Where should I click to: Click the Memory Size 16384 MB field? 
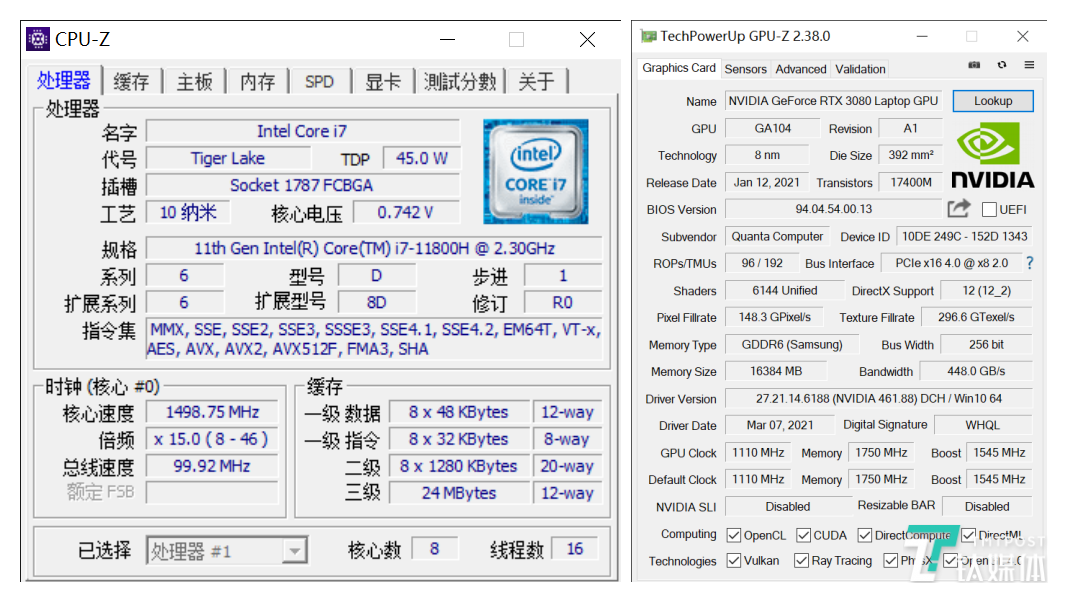click(776, 371)
